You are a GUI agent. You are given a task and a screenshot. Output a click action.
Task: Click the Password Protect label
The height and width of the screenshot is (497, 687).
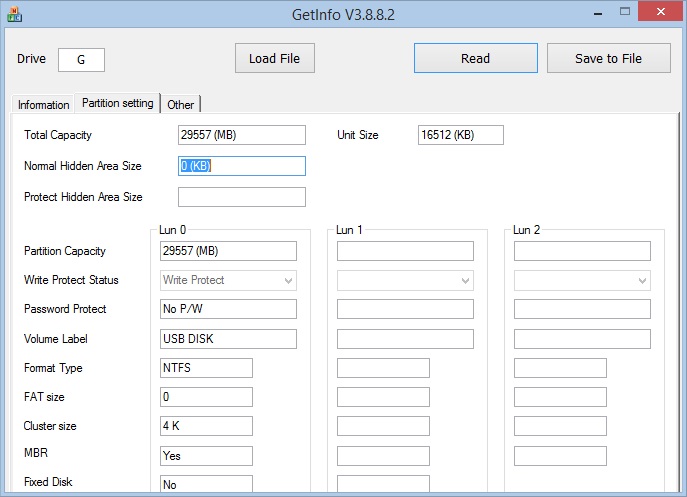(65, 309)
